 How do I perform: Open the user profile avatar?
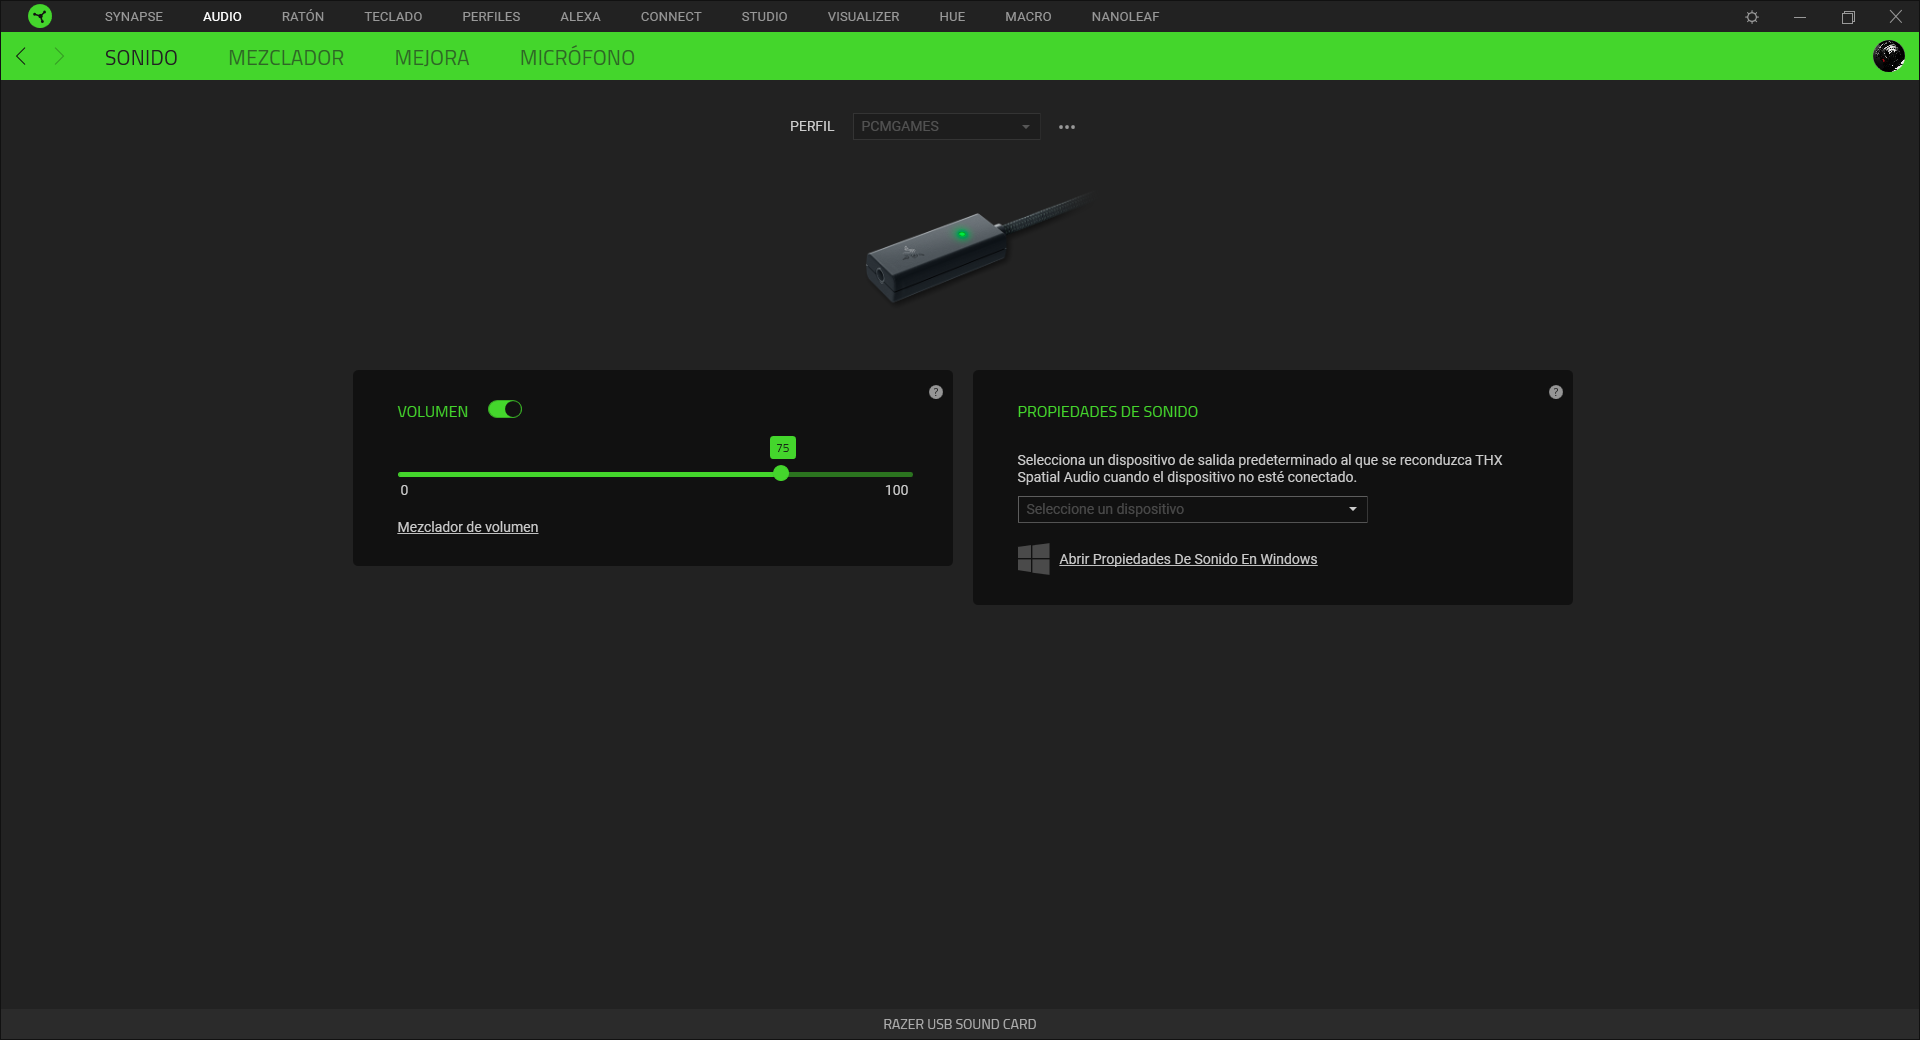point(1888,56)
